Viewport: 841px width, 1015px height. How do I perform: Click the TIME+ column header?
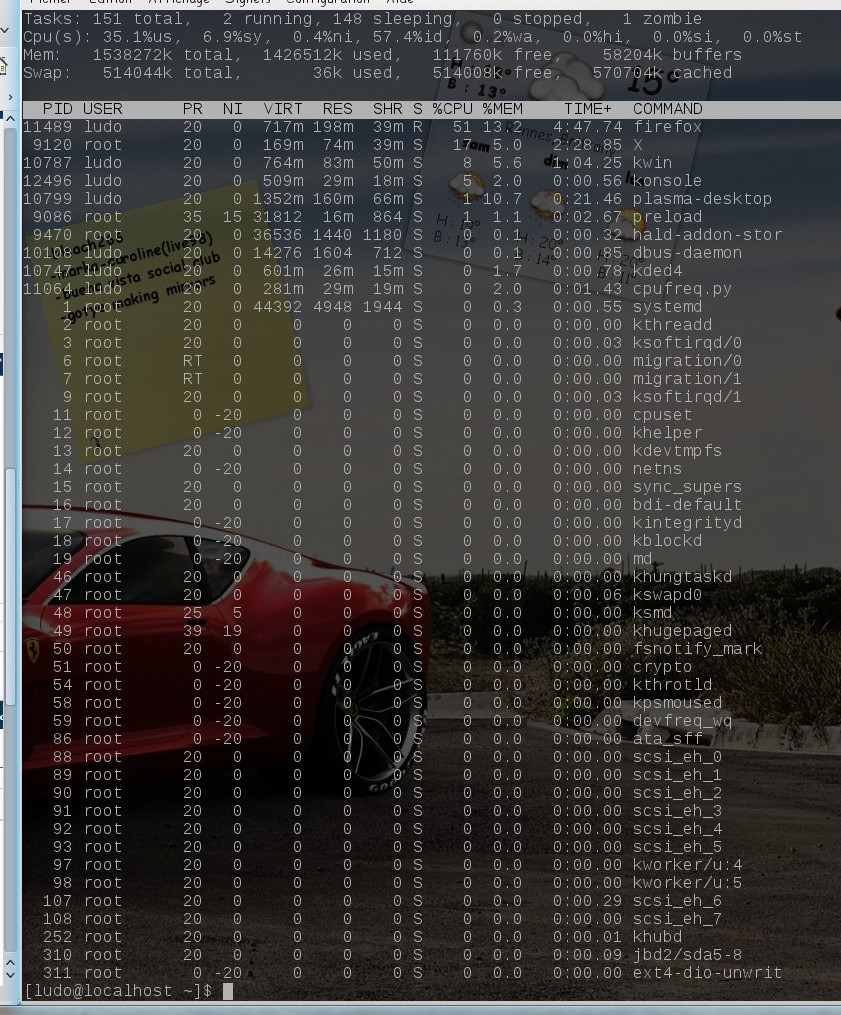(x=587, y=109)
